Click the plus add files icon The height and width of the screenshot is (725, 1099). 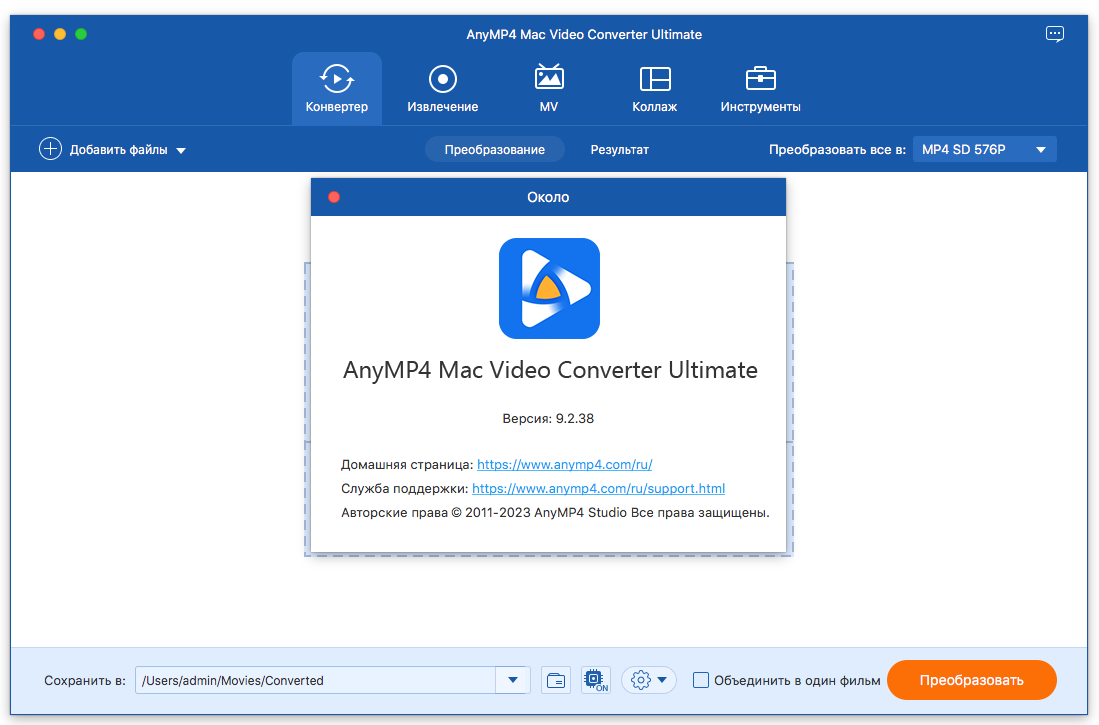[x=50, y=149]
